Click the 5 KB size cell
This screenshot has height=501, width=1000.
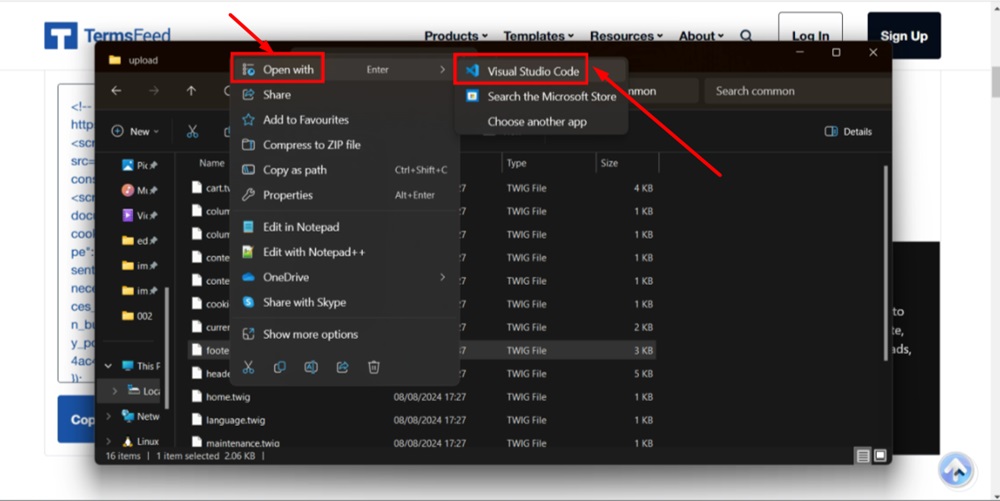coord(643,374)
